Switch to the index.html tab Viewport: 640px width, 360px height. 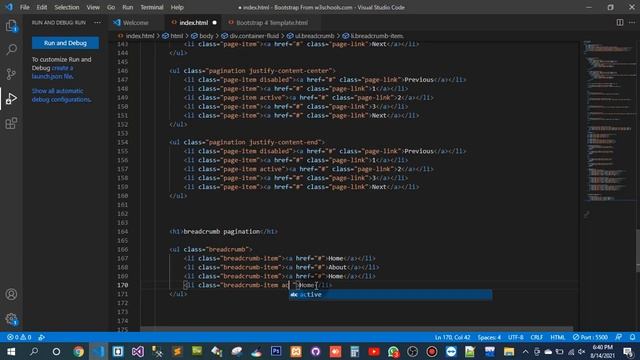coord(193,22)
